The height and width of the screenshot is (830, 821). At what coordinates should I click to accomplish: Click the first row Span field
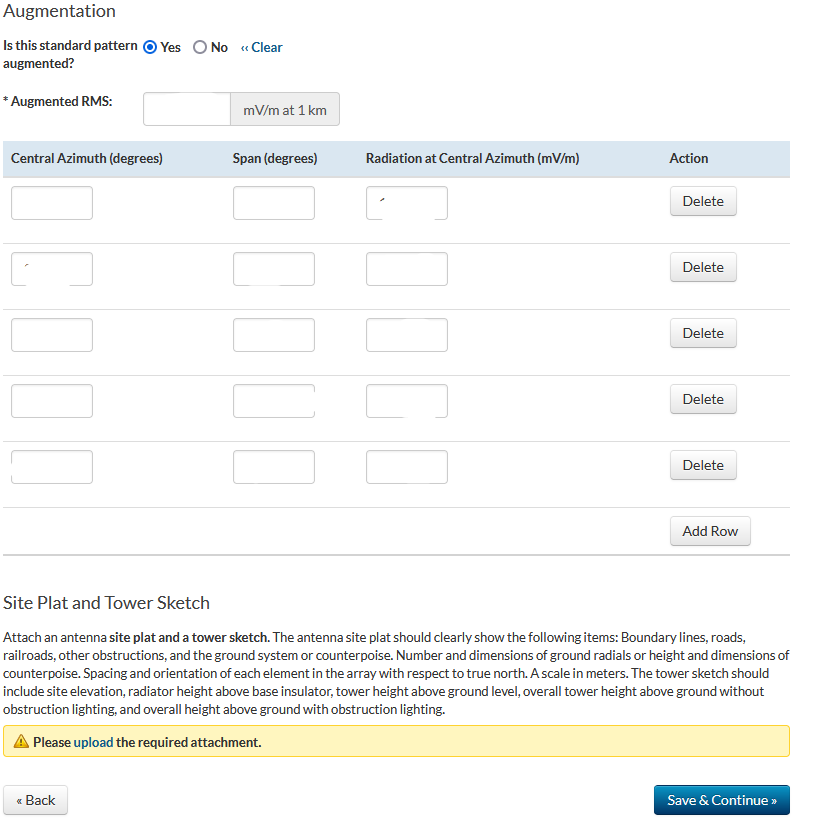[x=274, y=203]
